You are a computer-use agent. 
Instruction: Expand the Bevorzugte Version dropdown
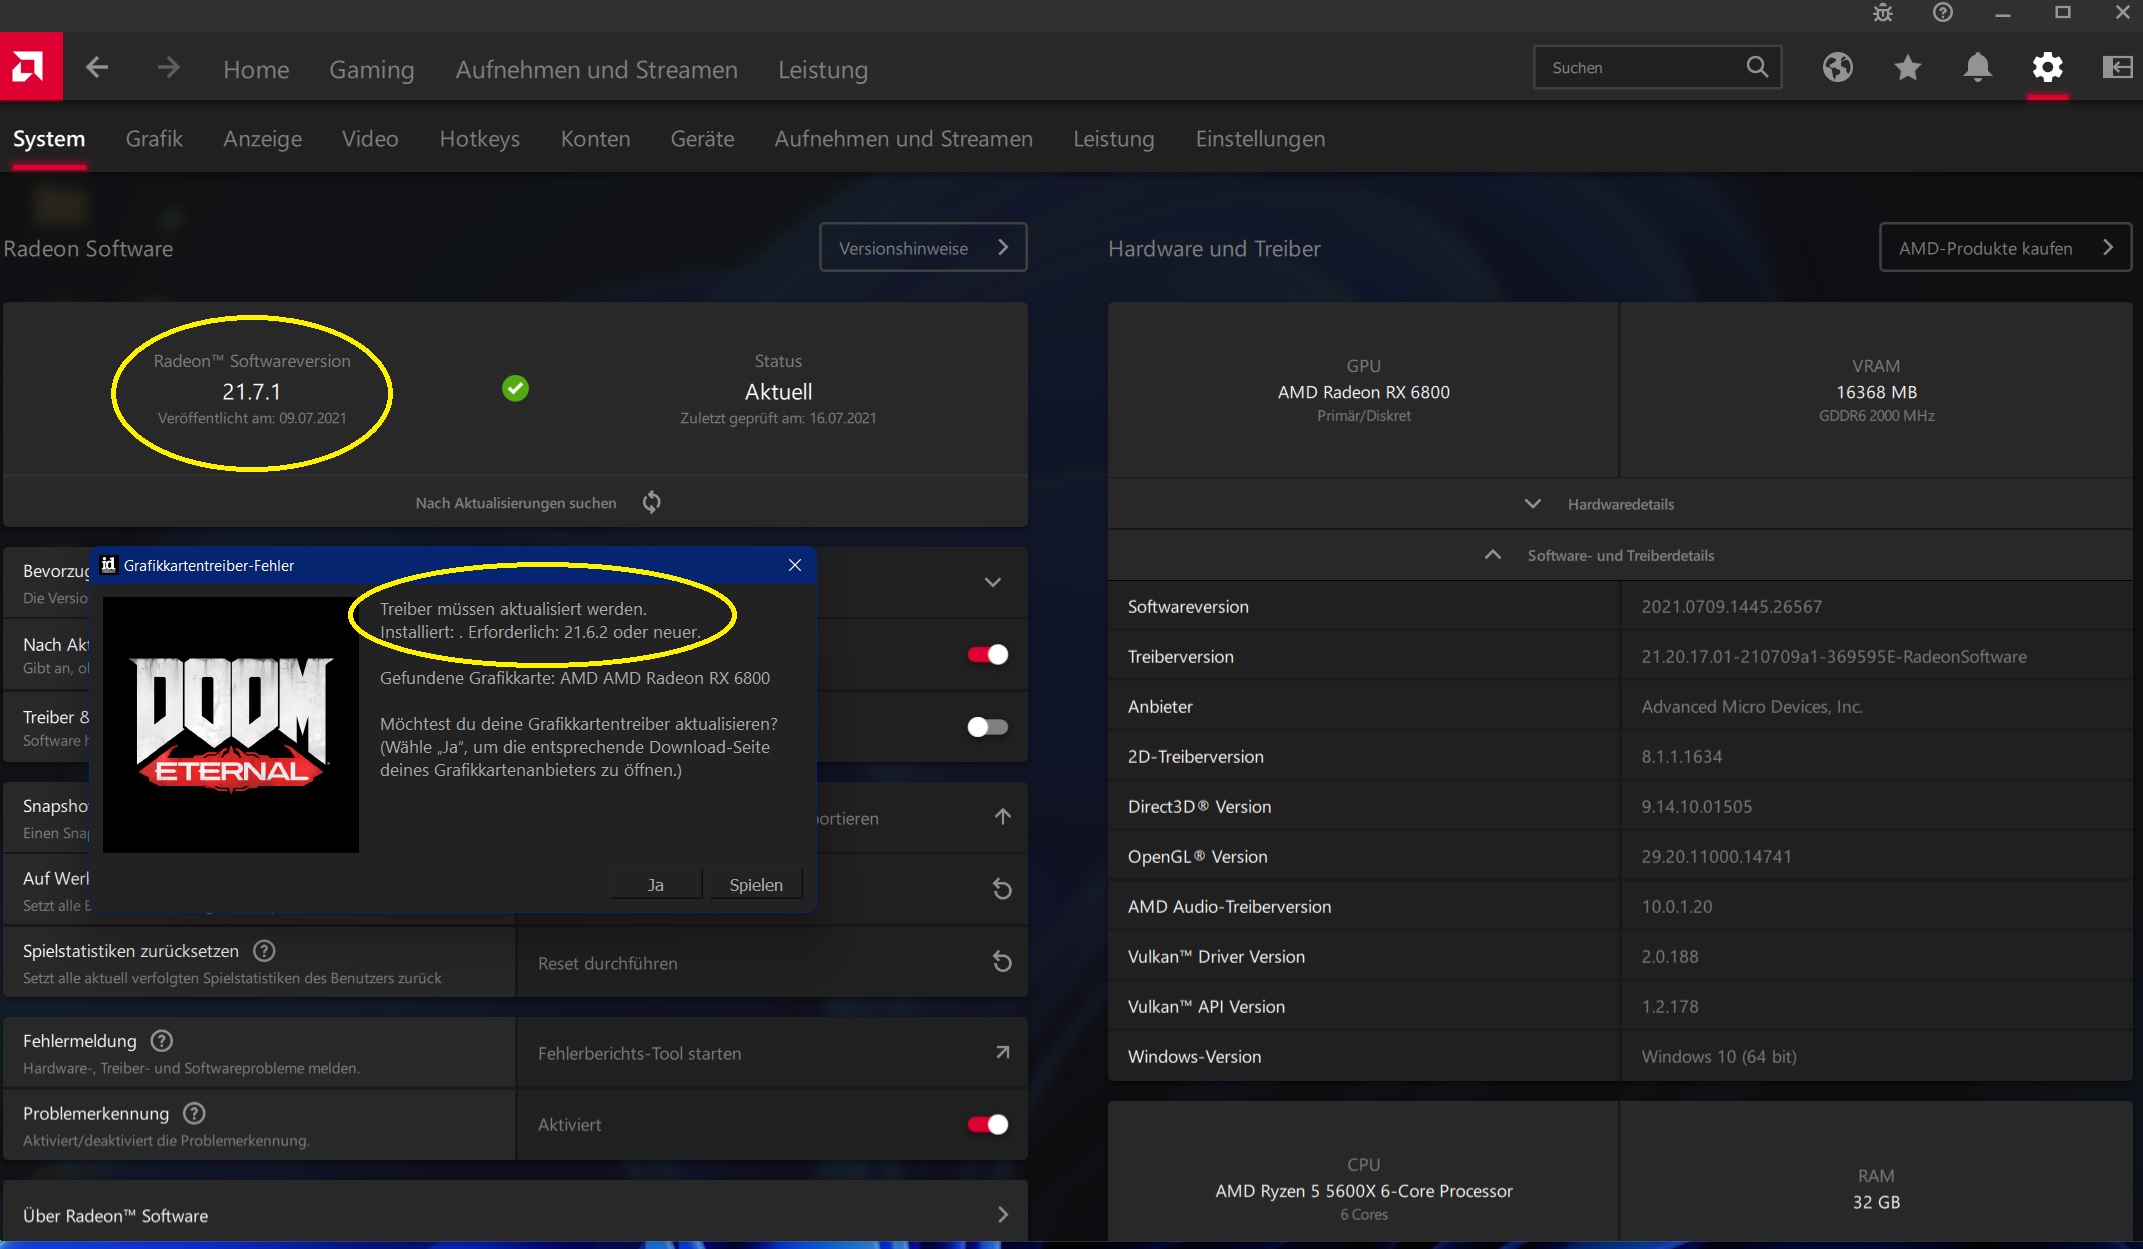[x=993, y=582]
